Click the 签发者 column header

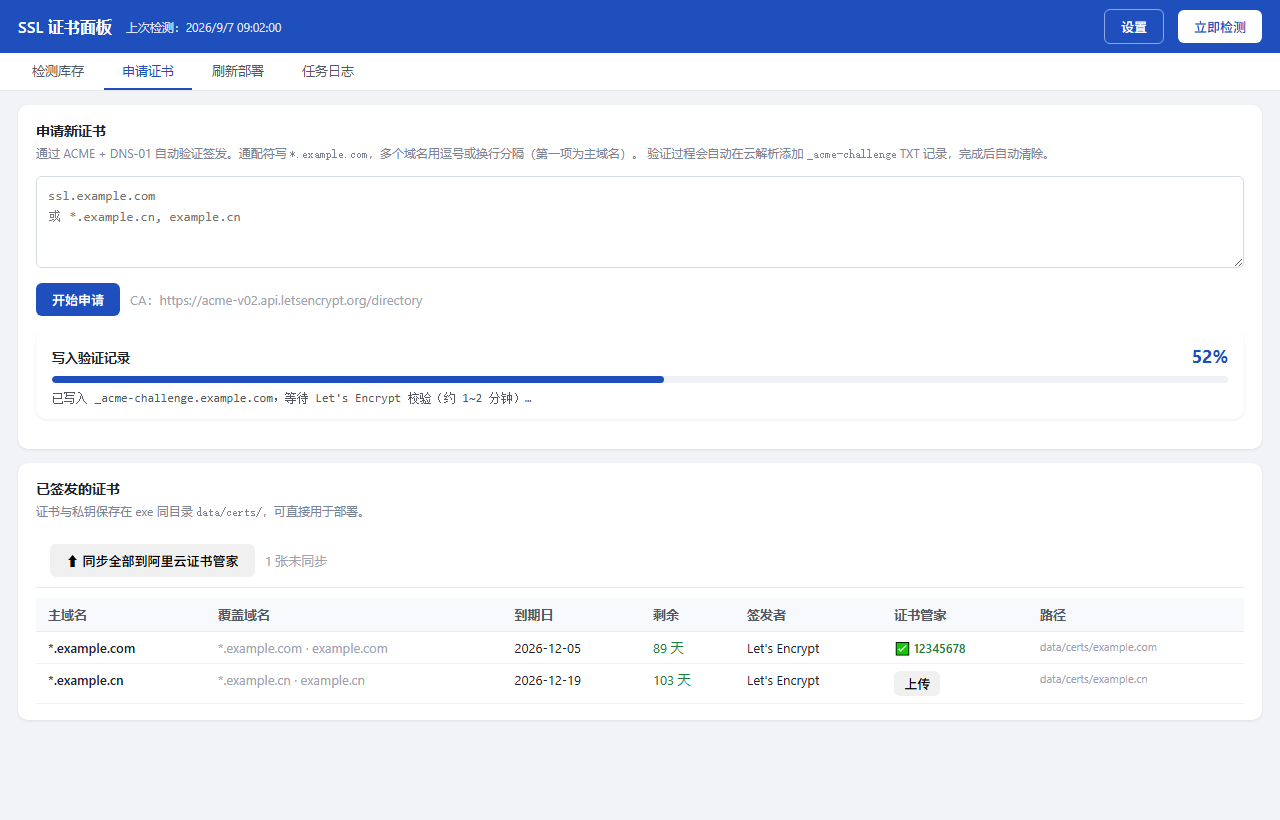[x=766, y=615]
